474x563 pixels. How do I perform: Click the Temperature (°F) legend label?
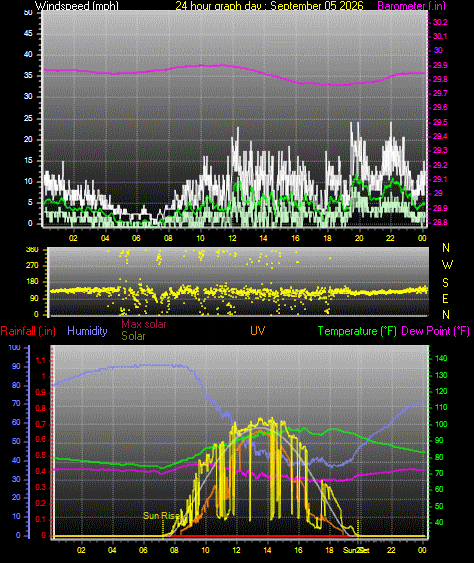357,331
